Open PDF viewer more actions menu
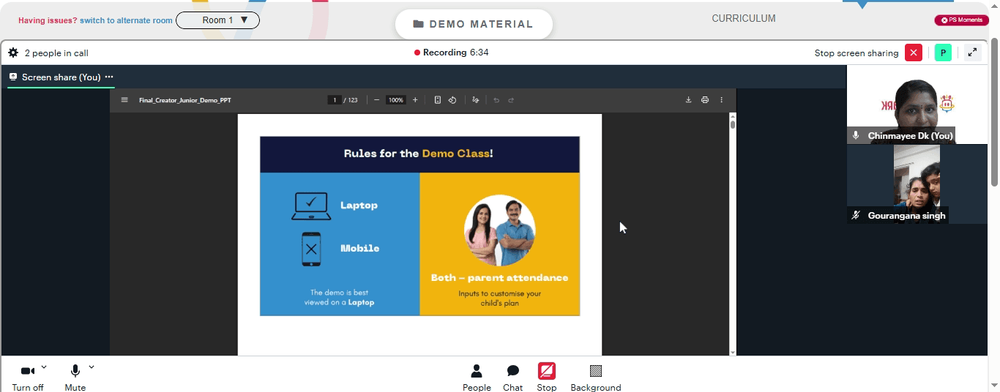 click(x=721, y=100)
